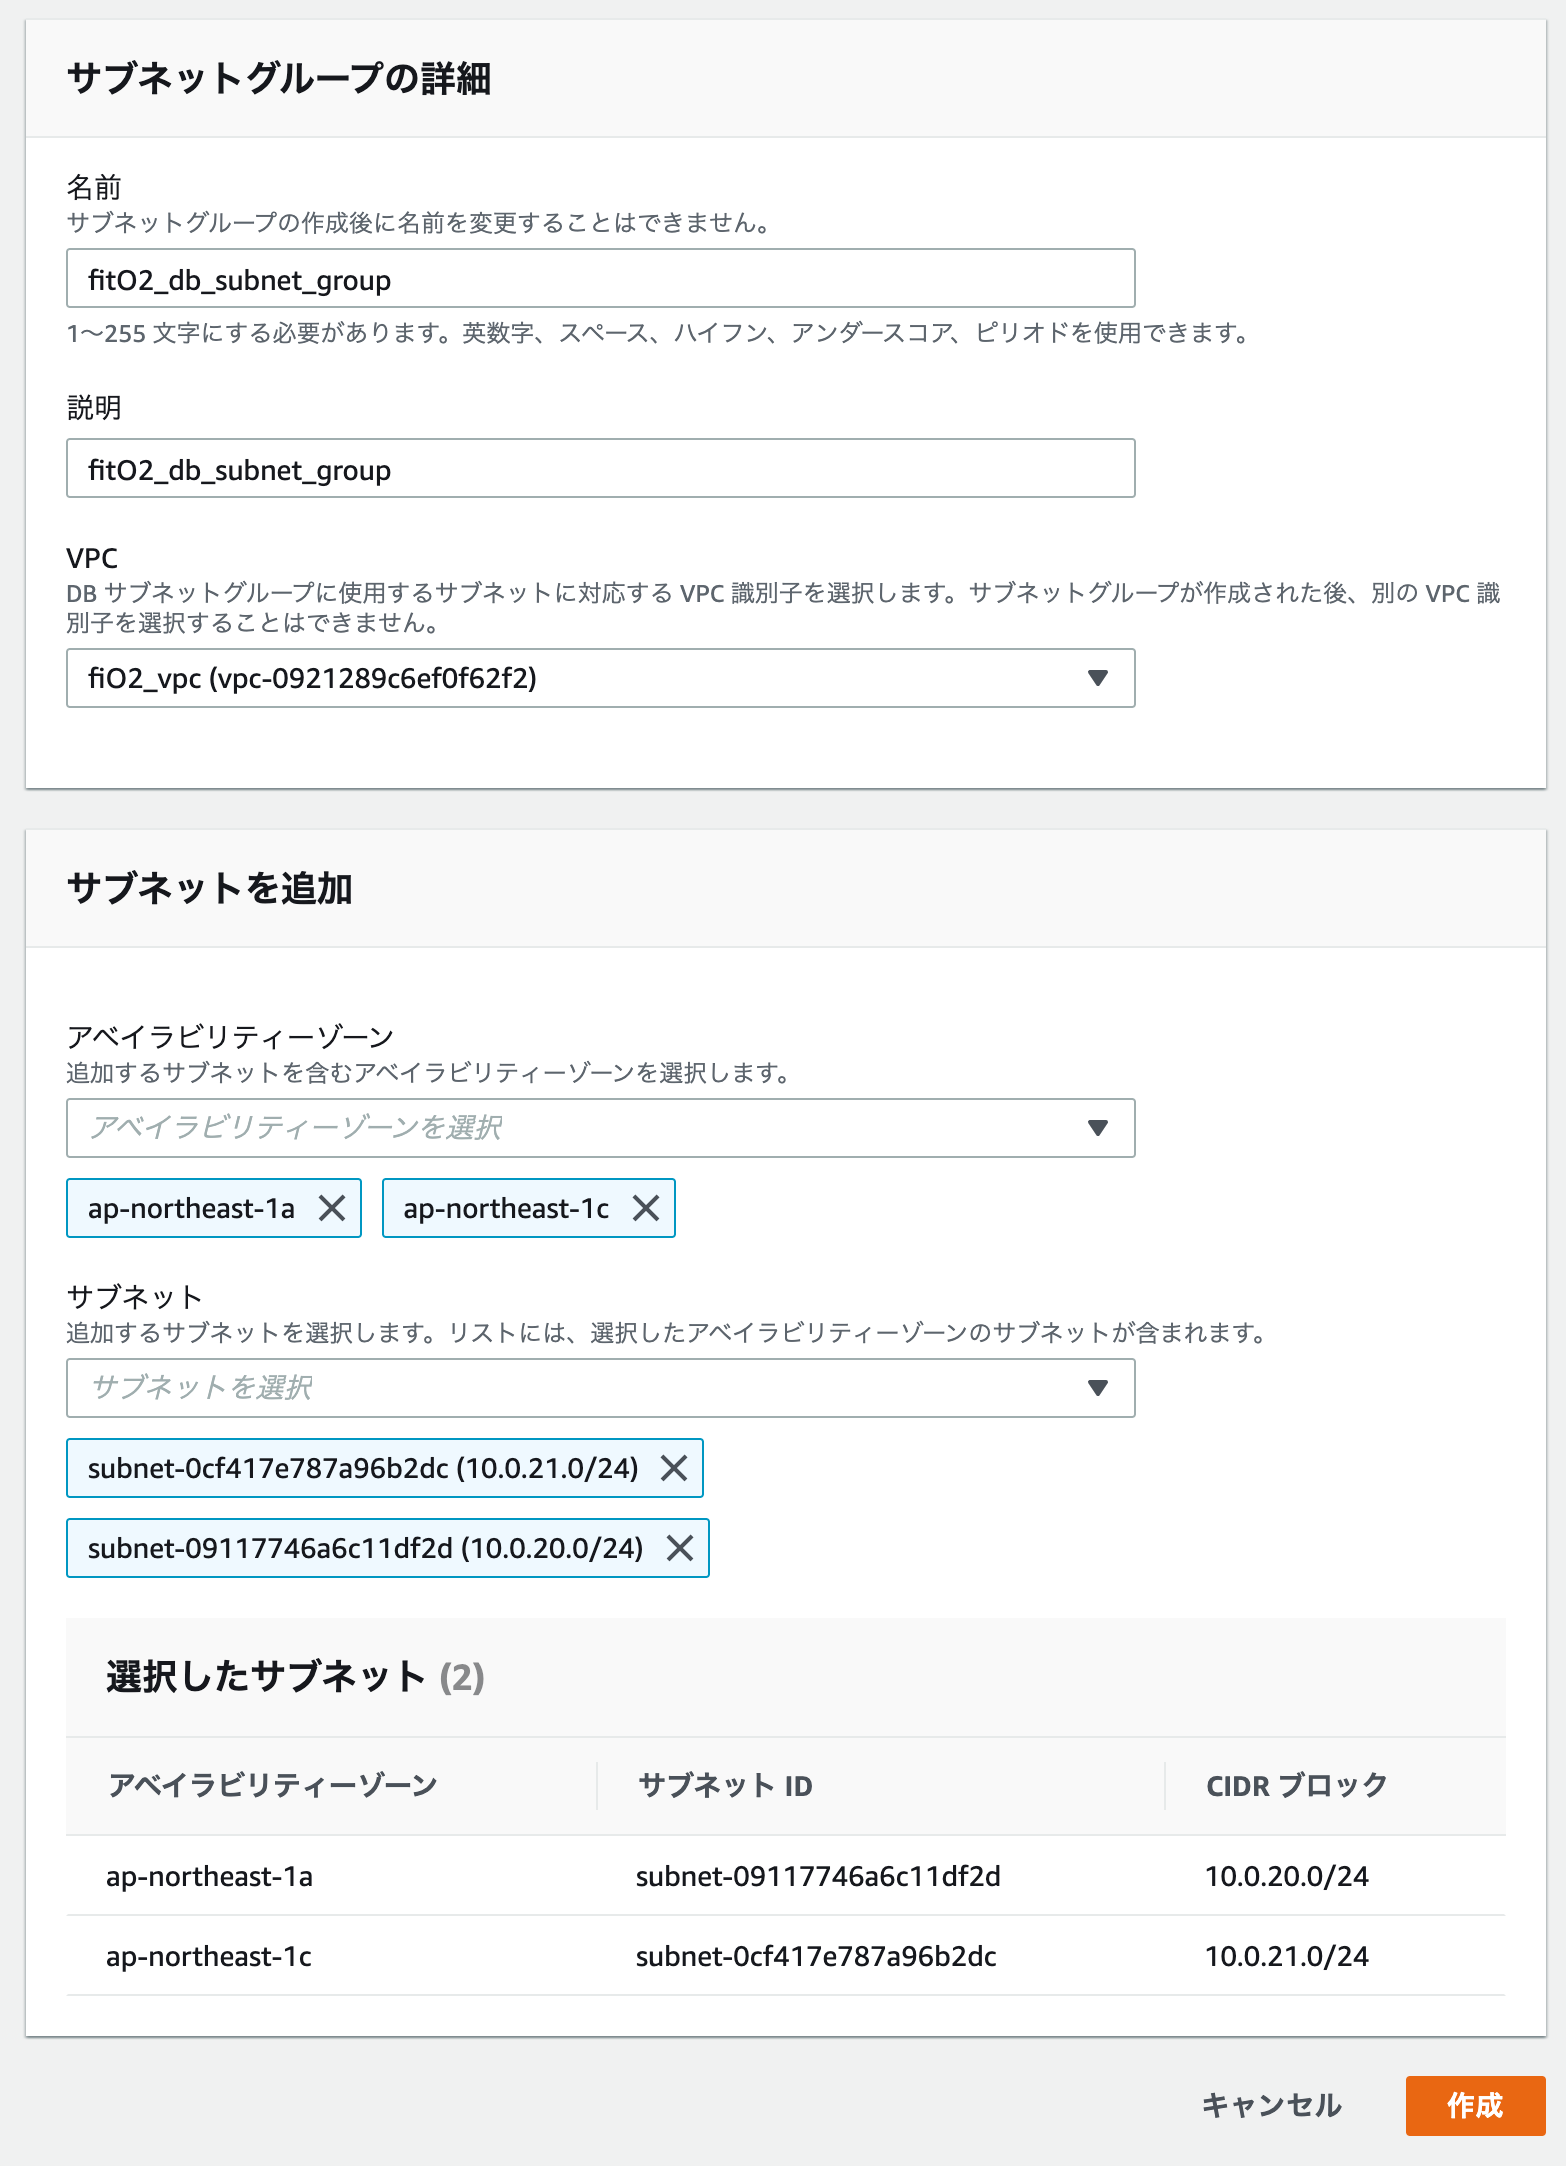This screenshot has width=1566, height=2166.
Task: Expand the availability zone selection dropdown
Action: coord(600,1128)
